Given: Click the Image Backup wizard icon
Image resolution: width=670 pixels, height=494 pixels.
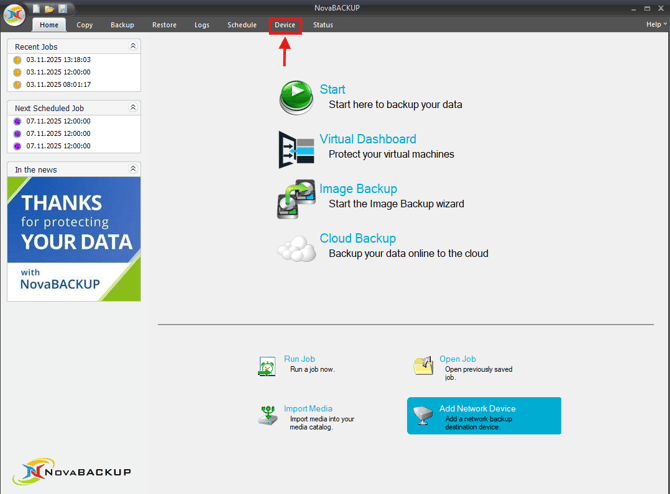Looking at the screenshot, I should tap(296, 199).
